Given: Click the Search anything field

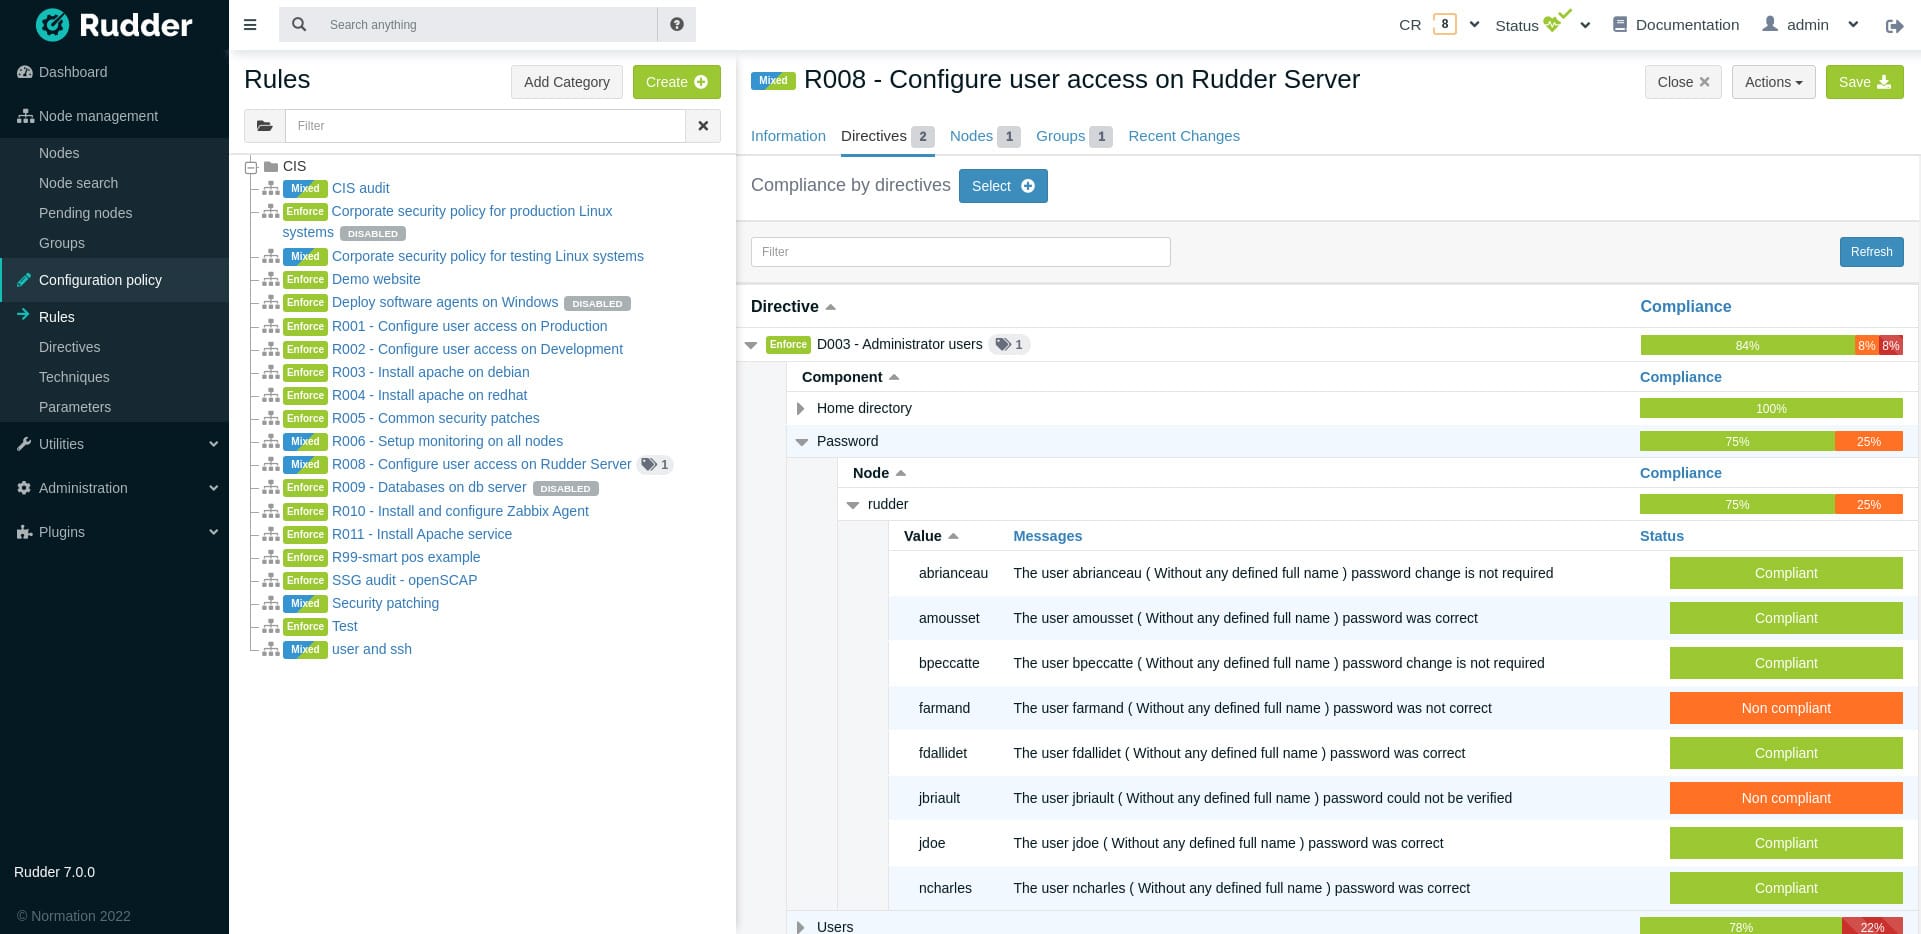Looking at the screenshot, I should [488, 25].
